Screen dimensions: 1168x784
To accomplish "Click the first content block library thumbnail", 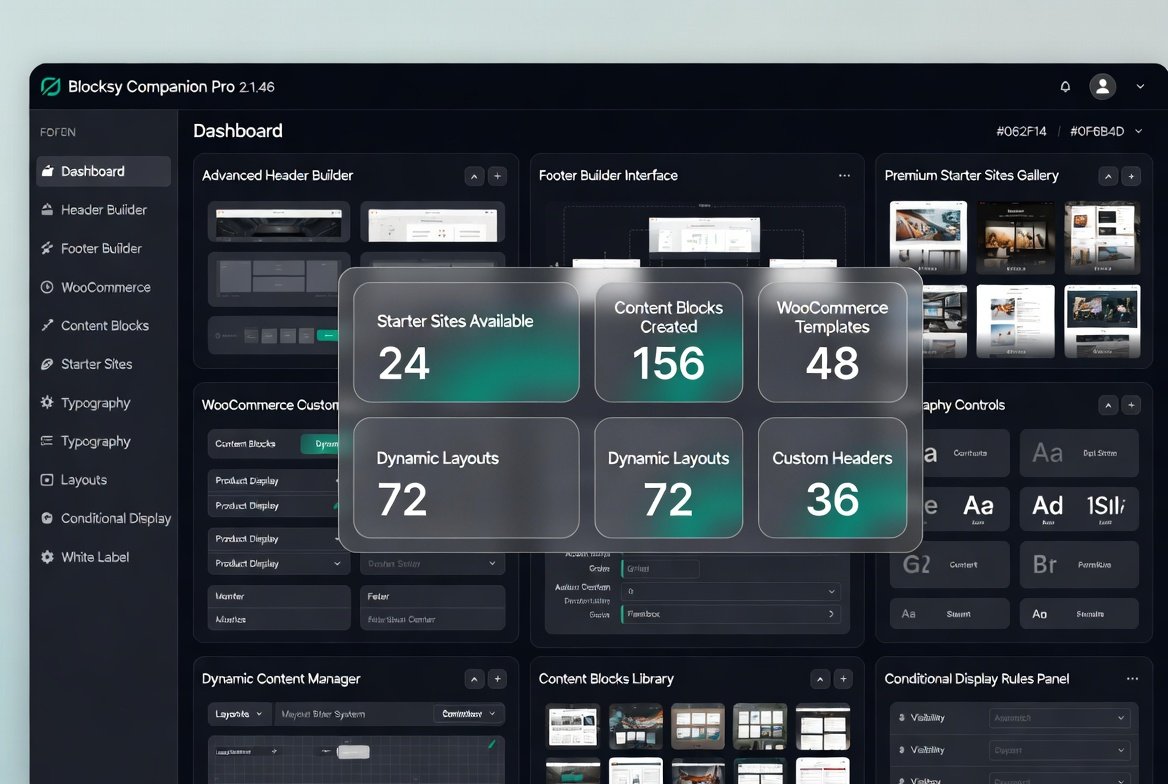I will 572,727.
